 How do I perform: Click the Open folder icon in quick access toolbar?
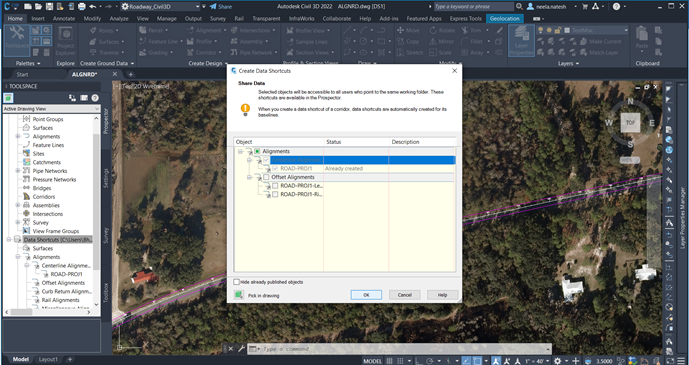tap(39, 7)
